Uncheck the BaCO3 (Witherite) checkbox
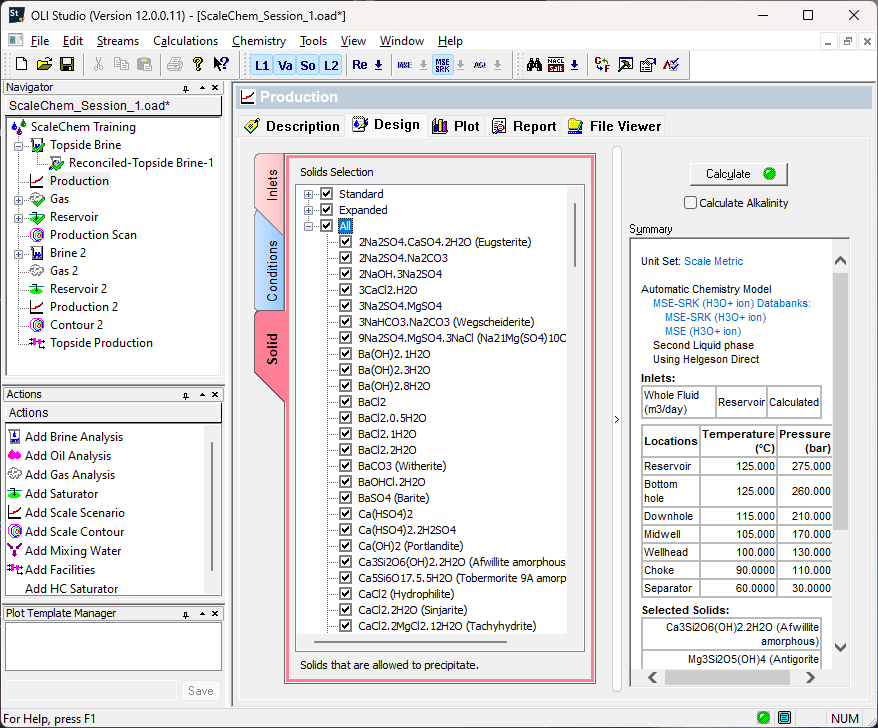 [345, 466]
